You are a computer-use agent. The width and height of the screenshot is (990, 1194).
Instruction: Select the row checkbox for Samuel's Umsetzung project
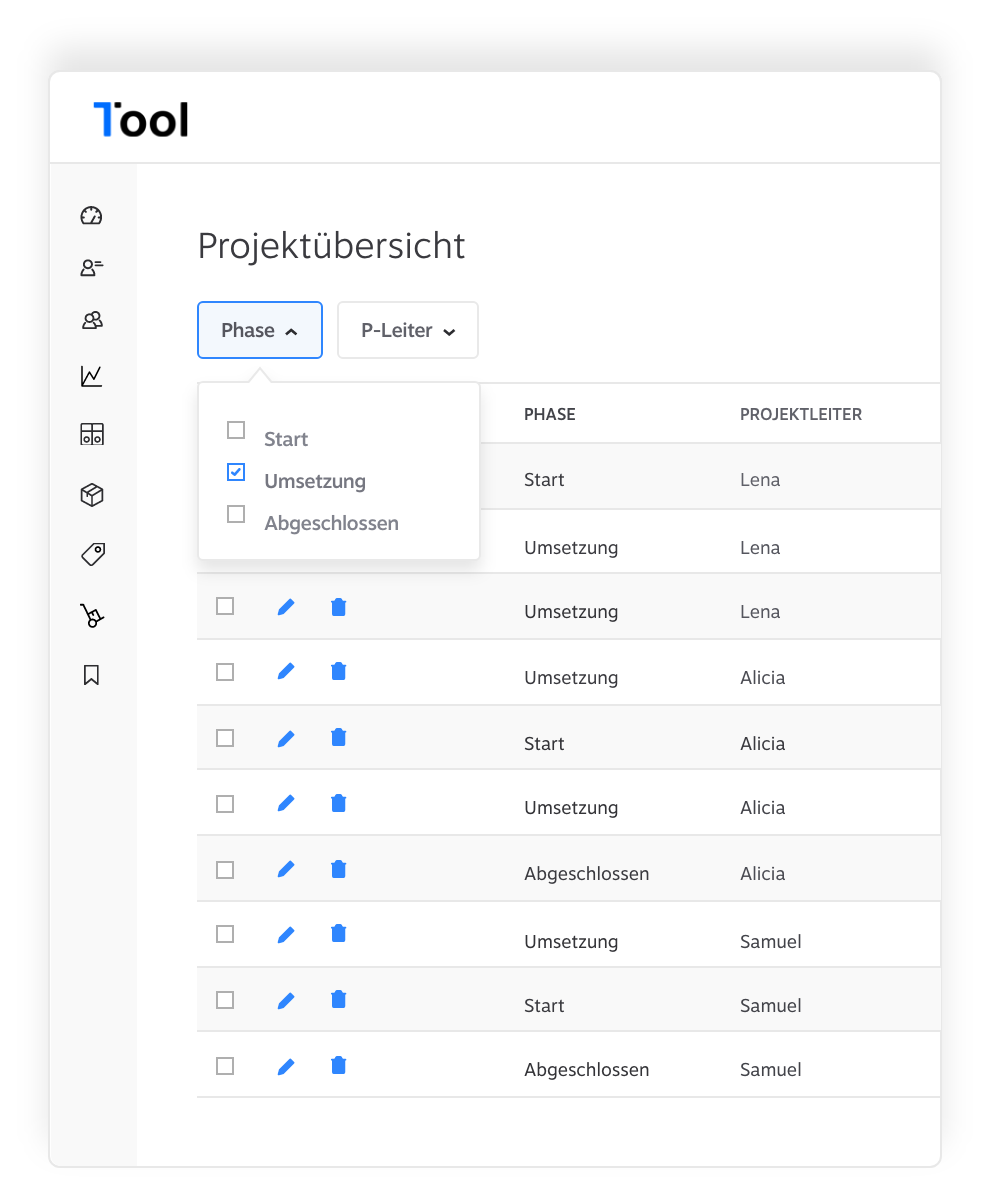pyautogui.click(x=225, y=934)
